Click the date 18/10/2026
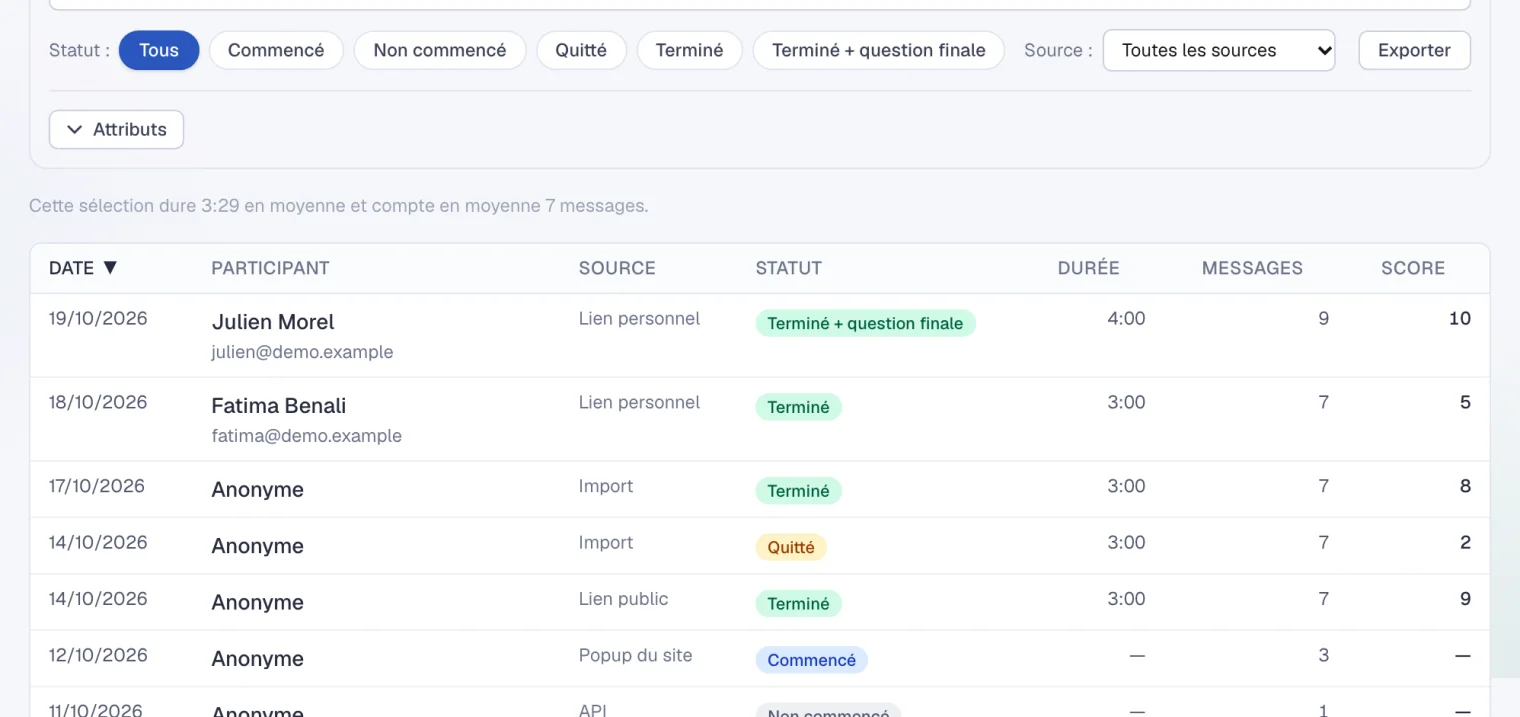Image resolution: width=1520 pixels, height=717 pixels. (98, 403)
